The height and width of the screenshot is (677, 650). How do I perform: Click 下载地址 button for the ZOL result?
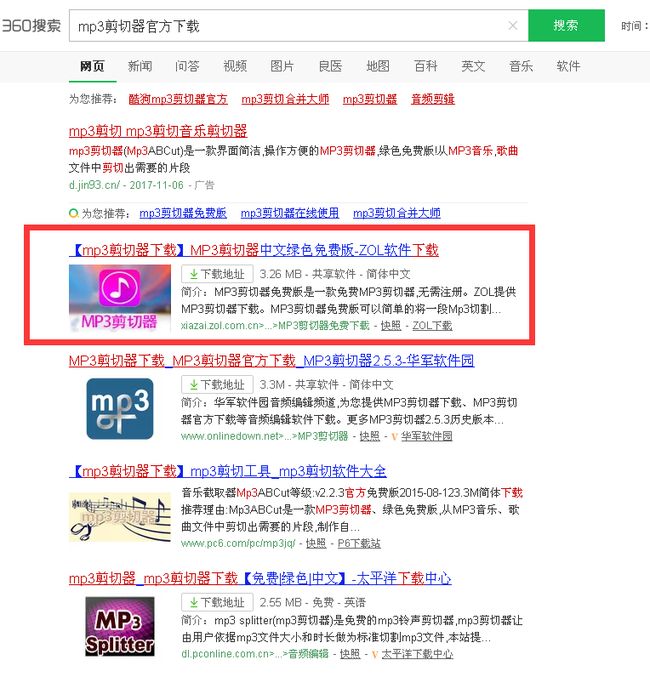tap(217, 274)
